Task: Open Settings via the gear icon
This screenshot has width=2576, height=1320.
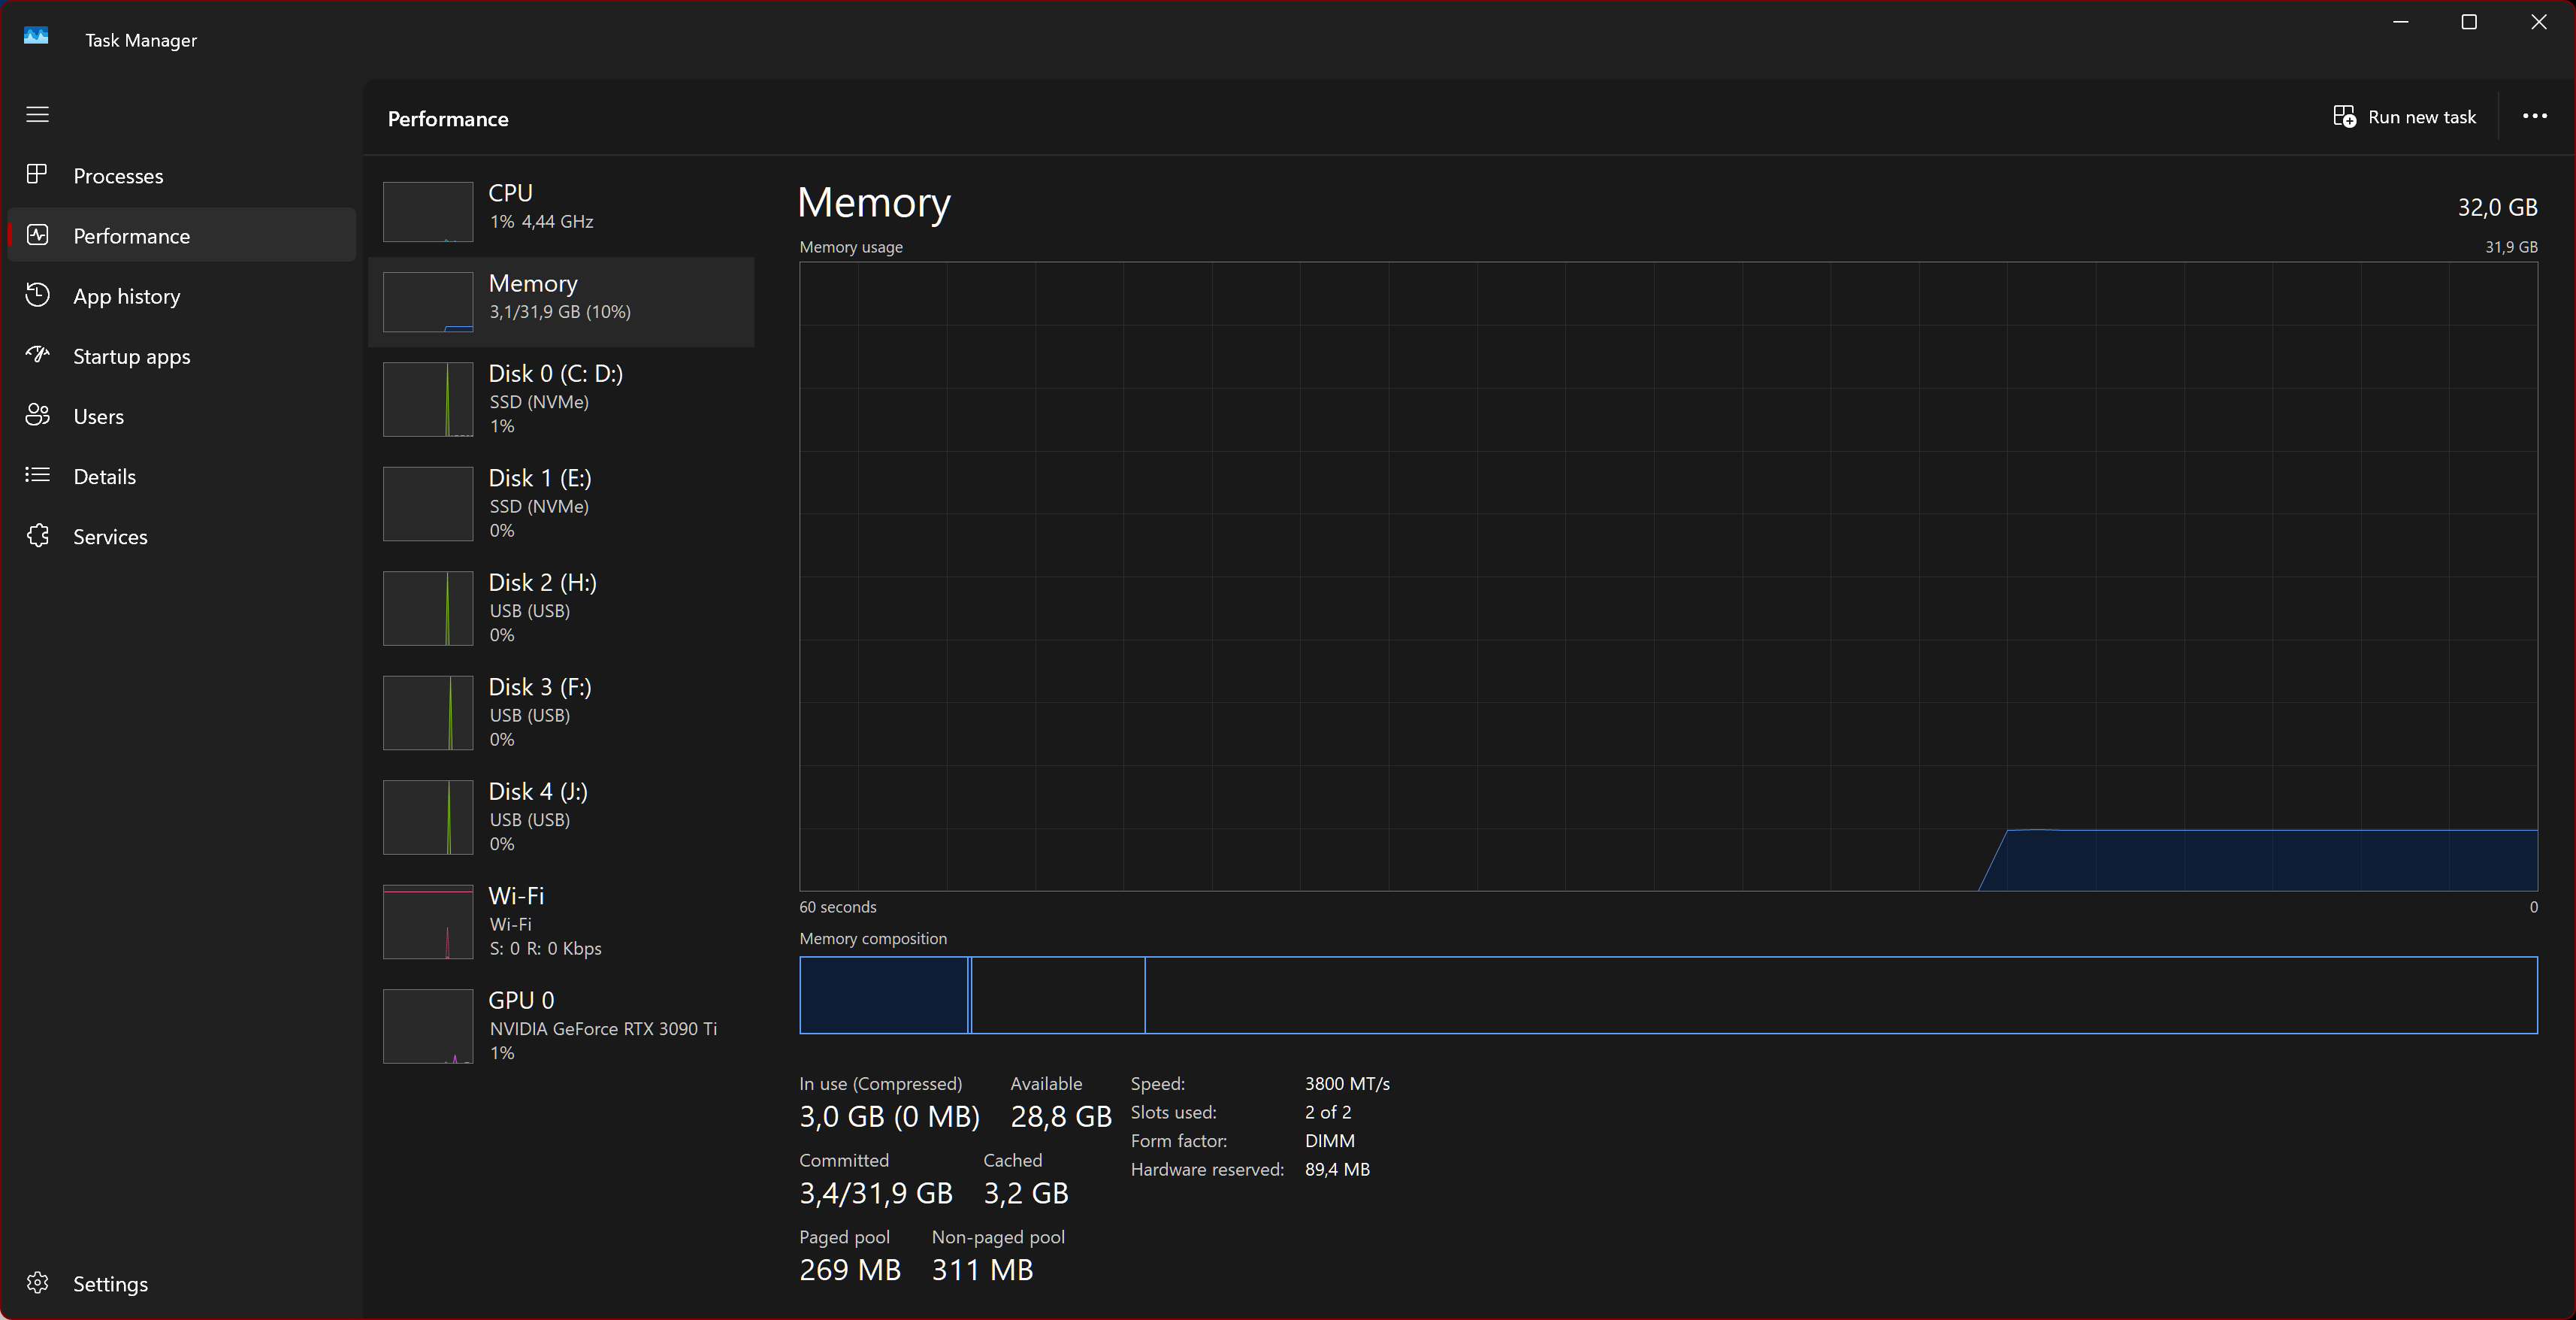Action: click(x=37, y=1283)
